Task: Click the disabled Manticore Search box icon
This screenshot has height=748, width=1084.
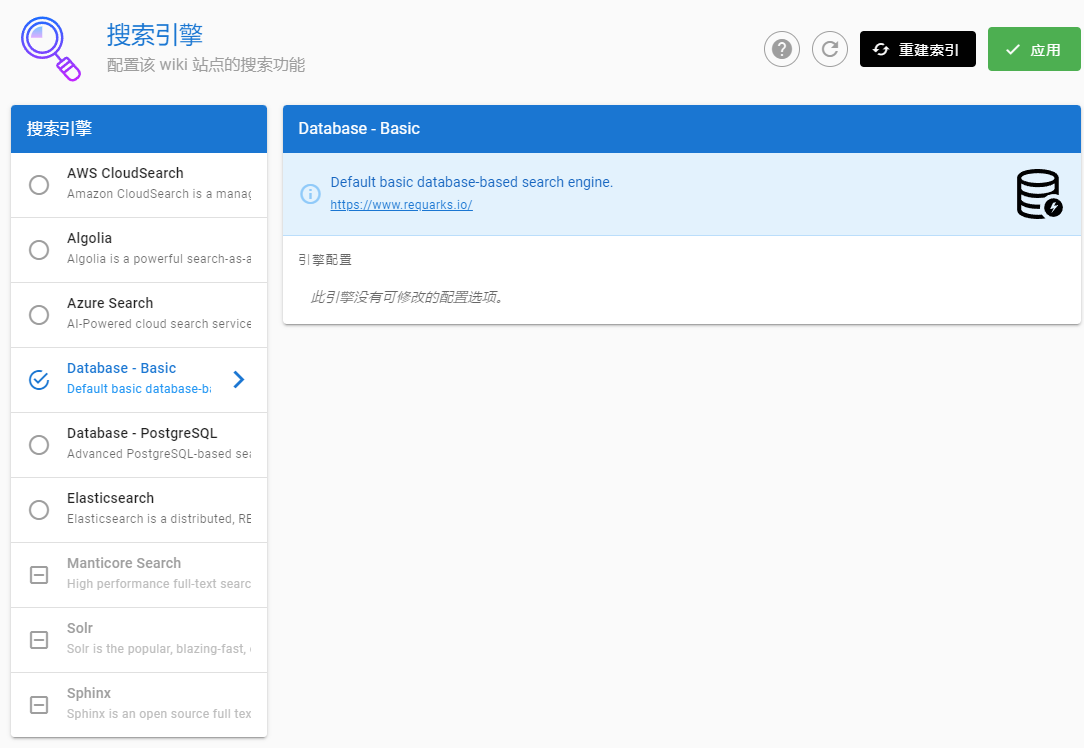Action: pos(39,575)
